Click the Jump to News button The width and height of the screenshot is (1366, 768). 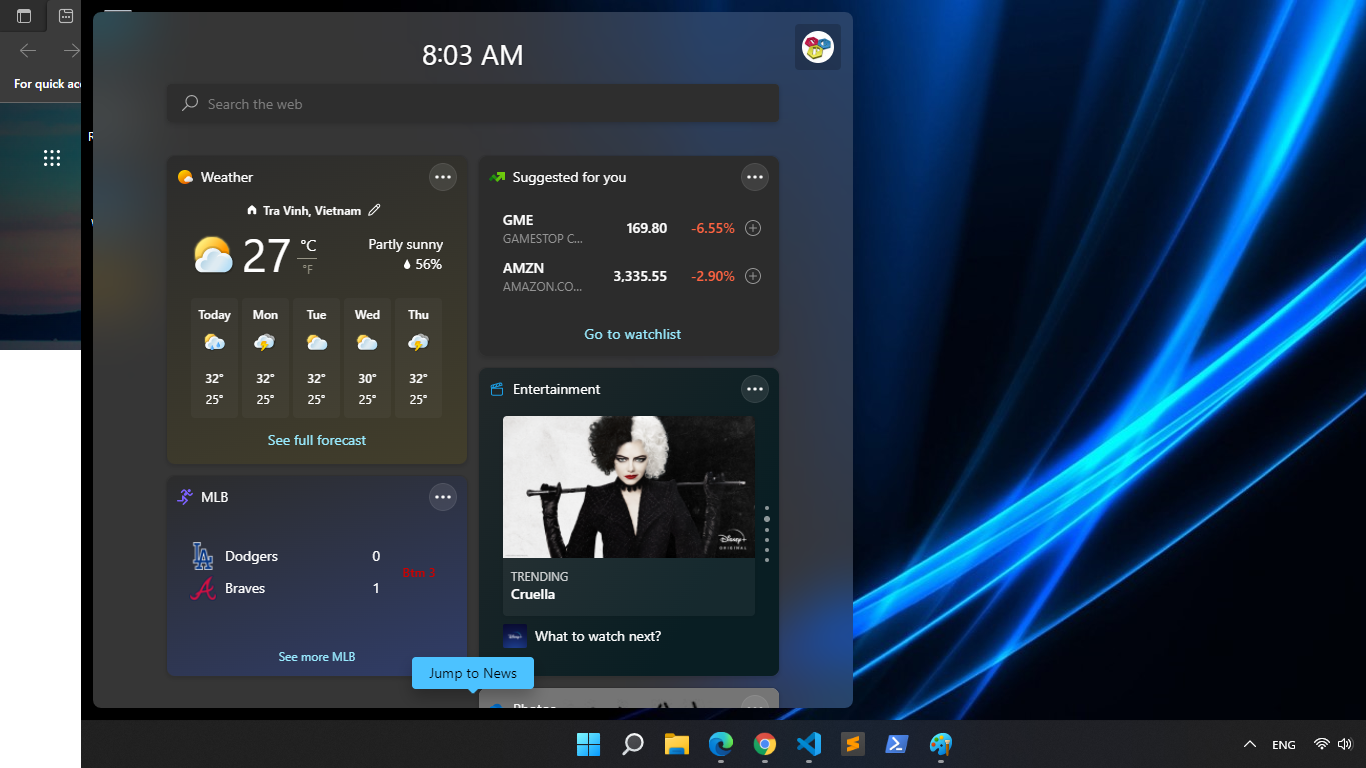473,673
